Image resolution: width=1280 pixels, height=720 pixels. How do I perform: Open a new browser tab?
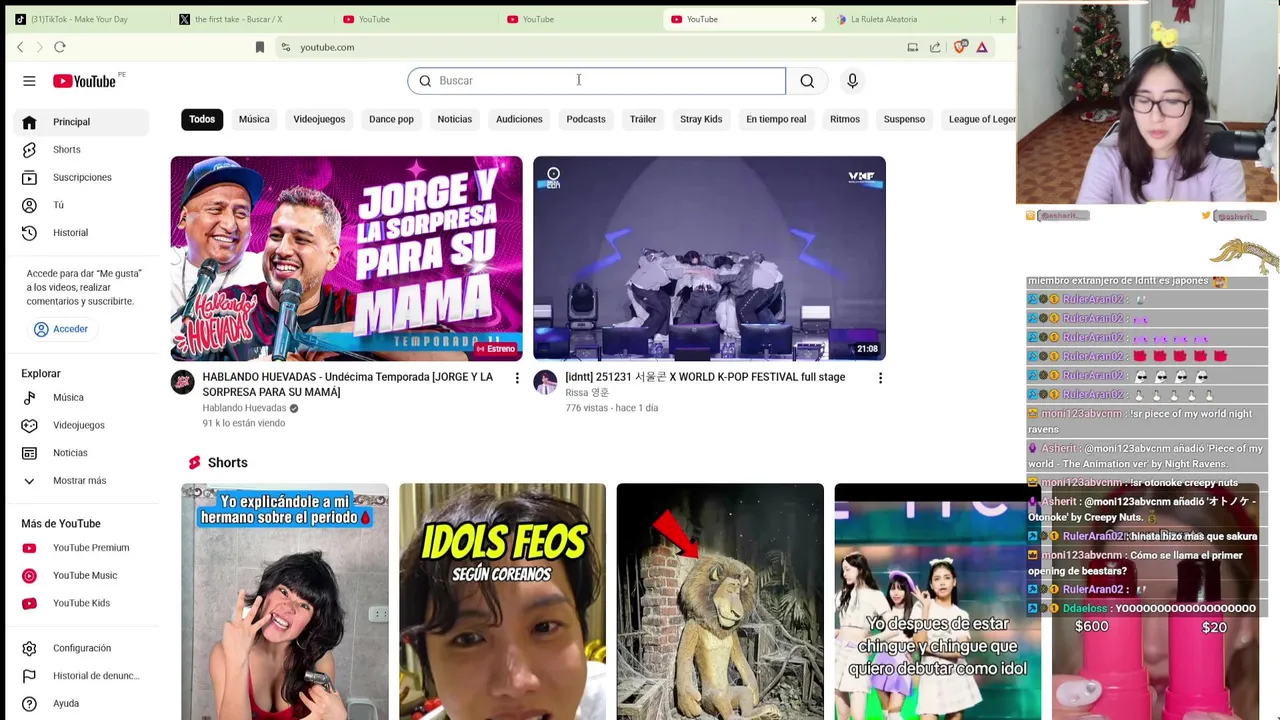1002,19
